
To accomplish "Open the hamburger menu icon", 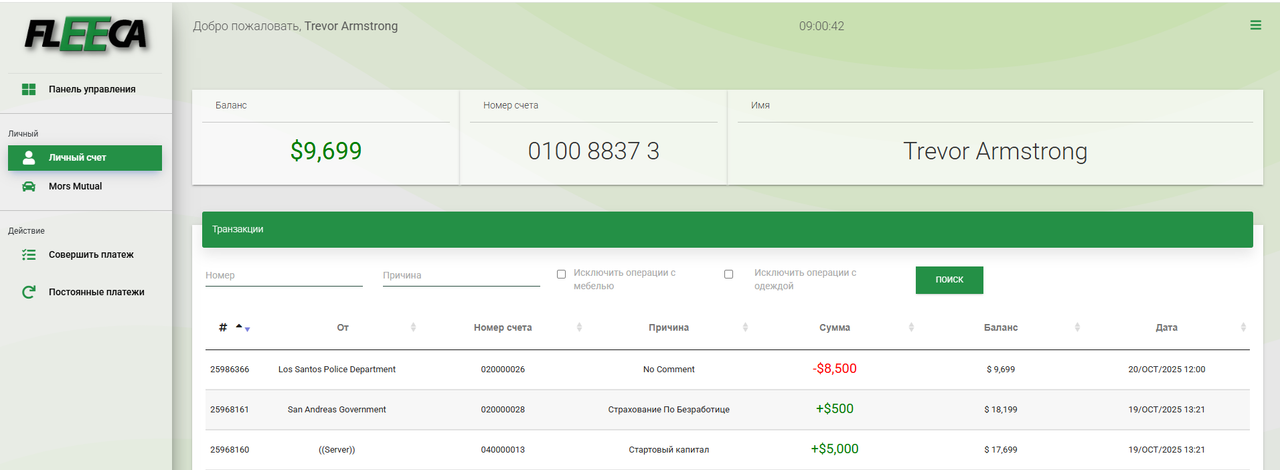I will 1256,26.
